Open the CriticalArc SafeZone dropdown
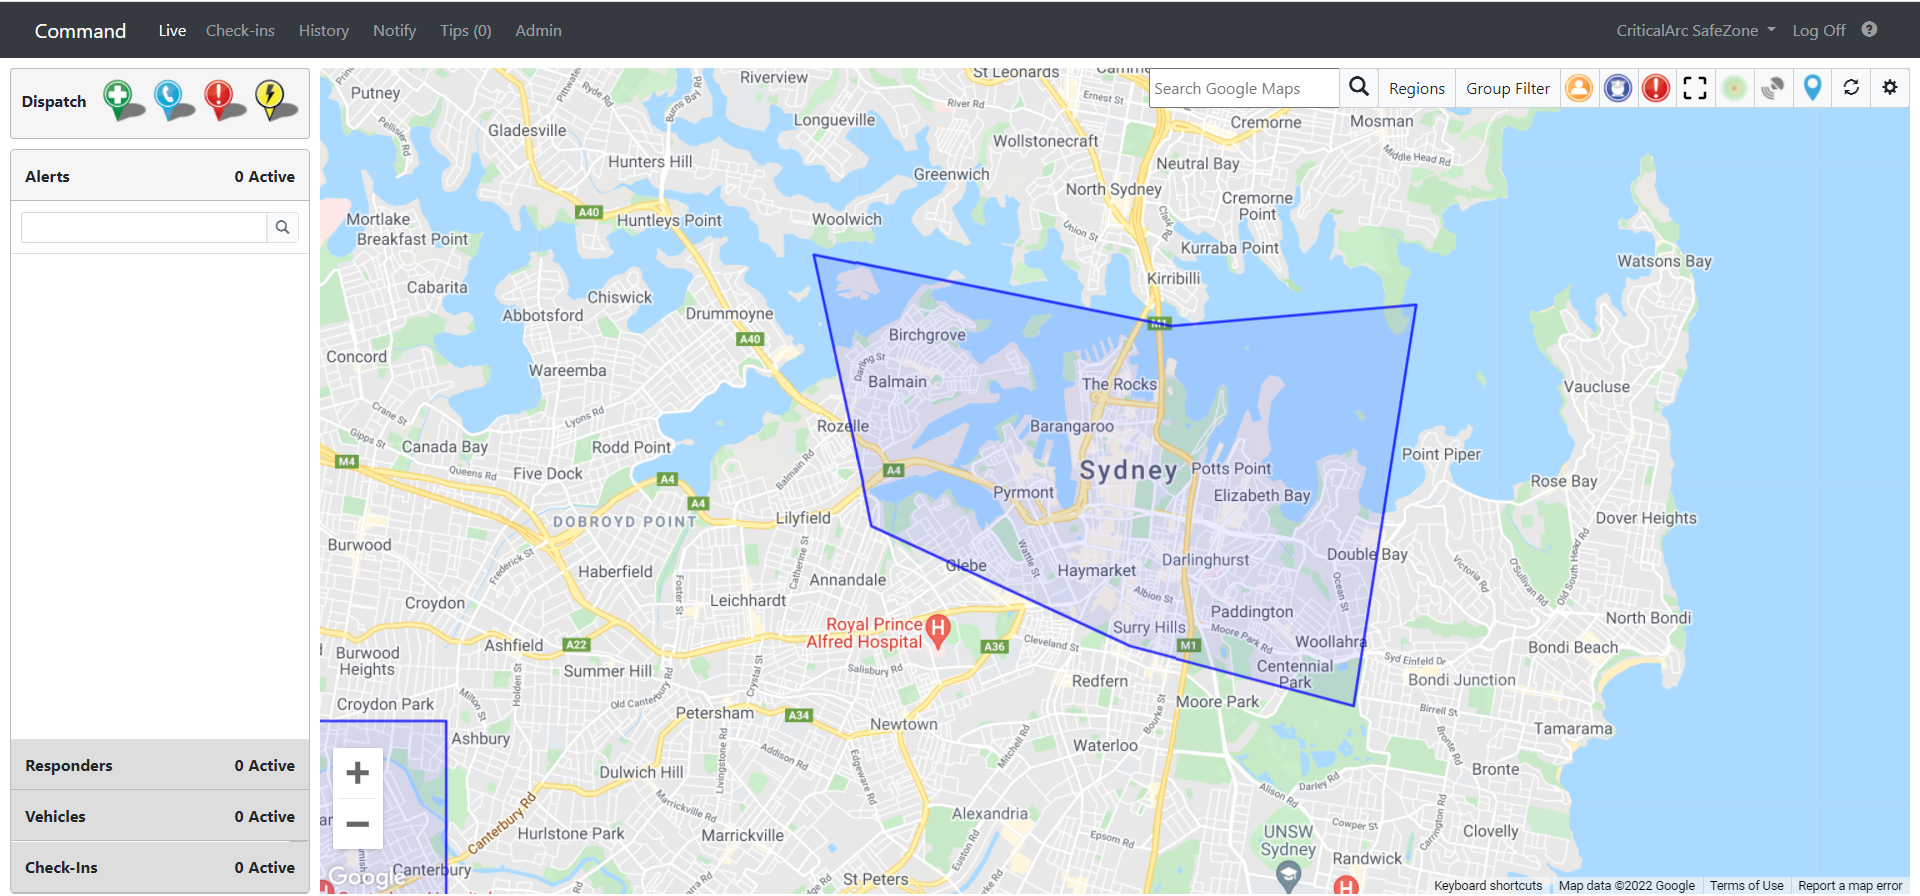 [x=1696, y=30]
